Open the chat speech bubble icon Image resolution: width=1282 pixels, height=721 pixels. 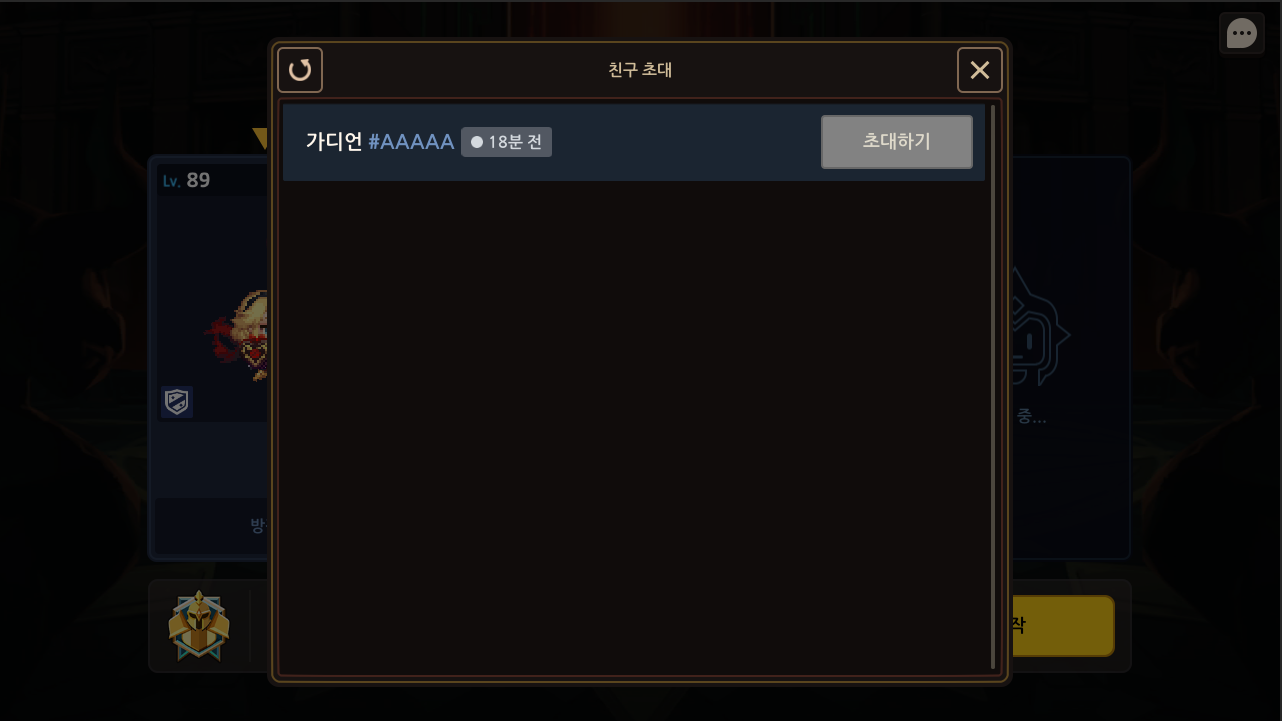(x=1242, y=34)
